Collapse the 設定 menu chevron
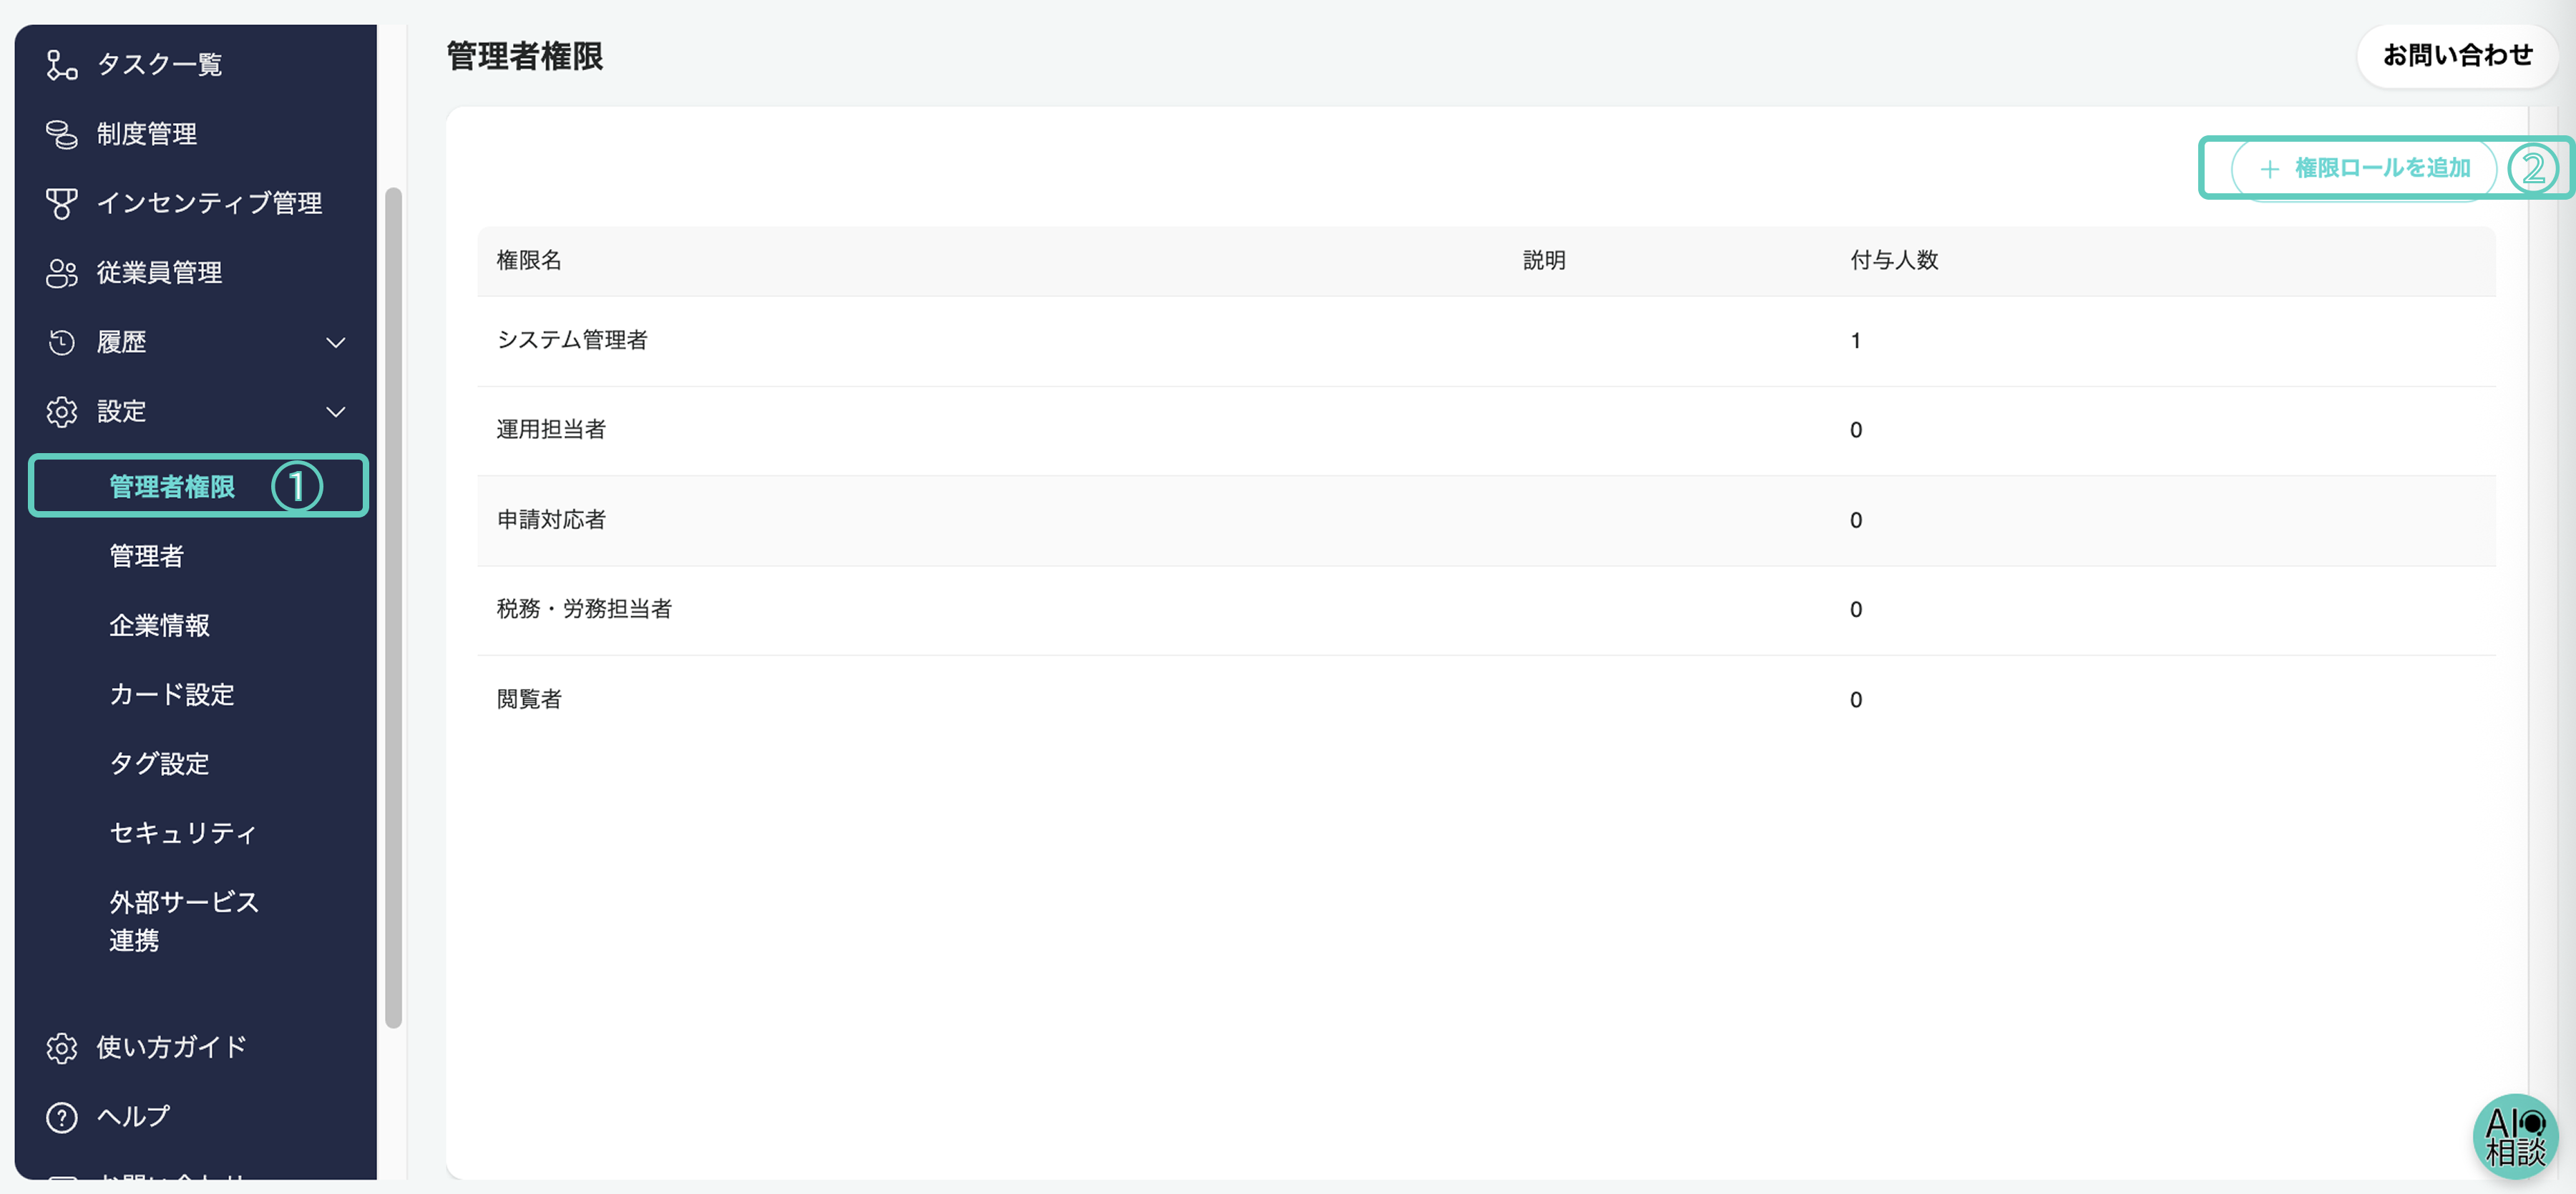Image resolution: width=2576 pixels, height=1194 pixels. [x=336, y=411]
